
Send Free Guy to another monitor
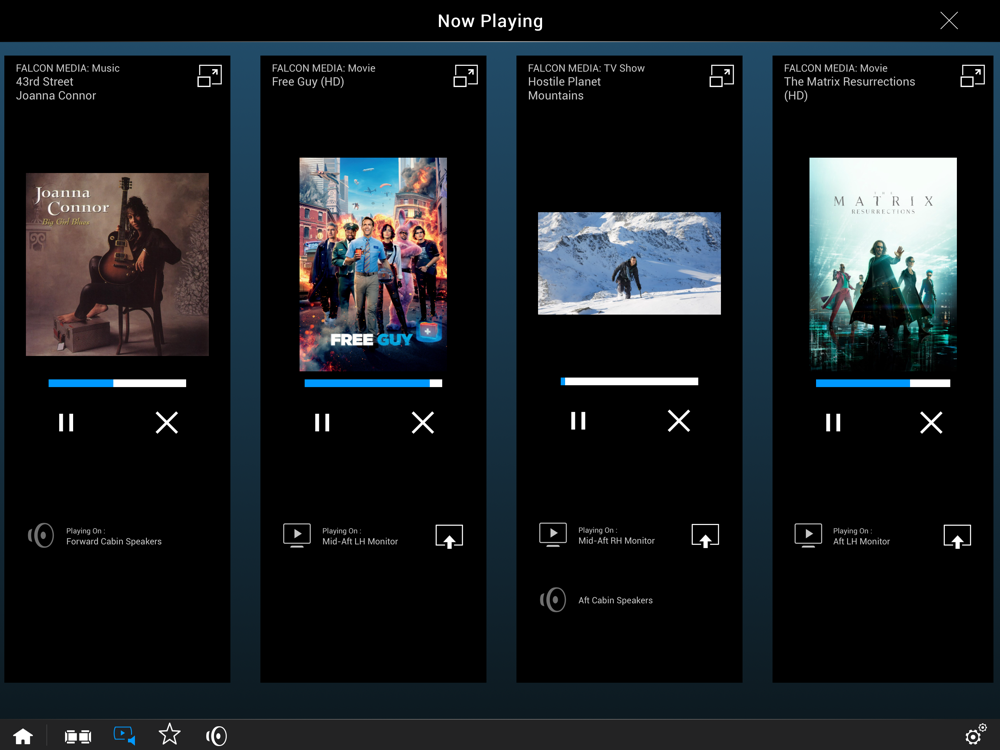(449, 536)
